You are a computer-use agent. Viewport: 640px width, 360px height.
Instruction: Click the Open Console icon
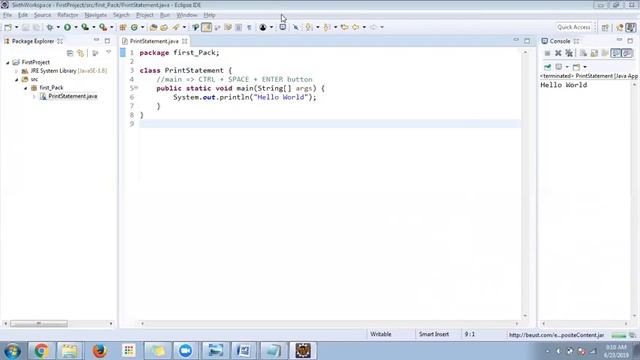tap(576, 67)
